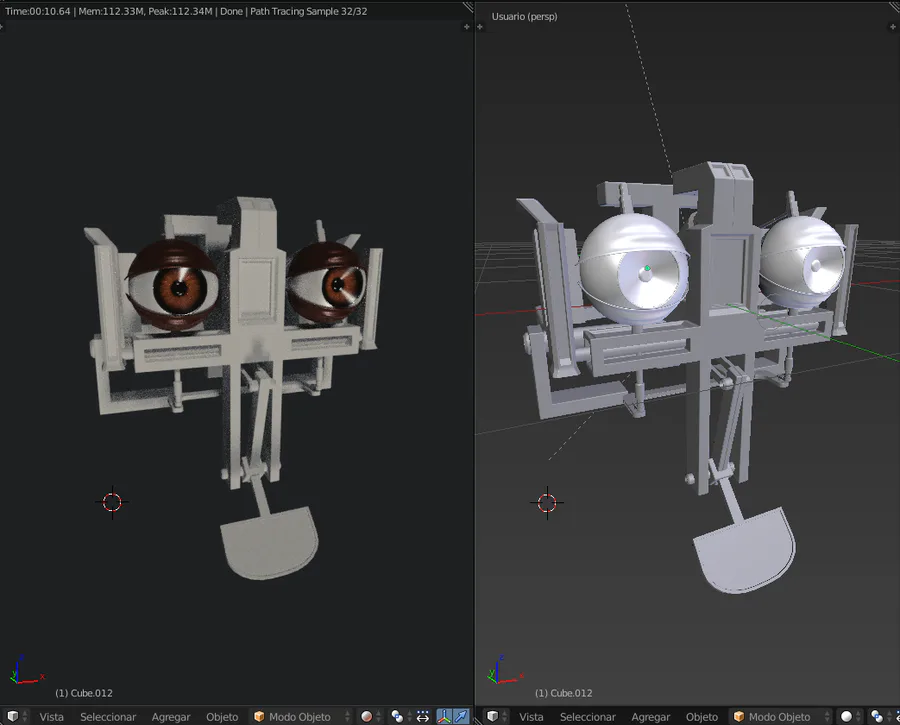Viewport: 900px width, 725px height.
Task: Open Agregar menu in right viewport
Action: point(651,717)
